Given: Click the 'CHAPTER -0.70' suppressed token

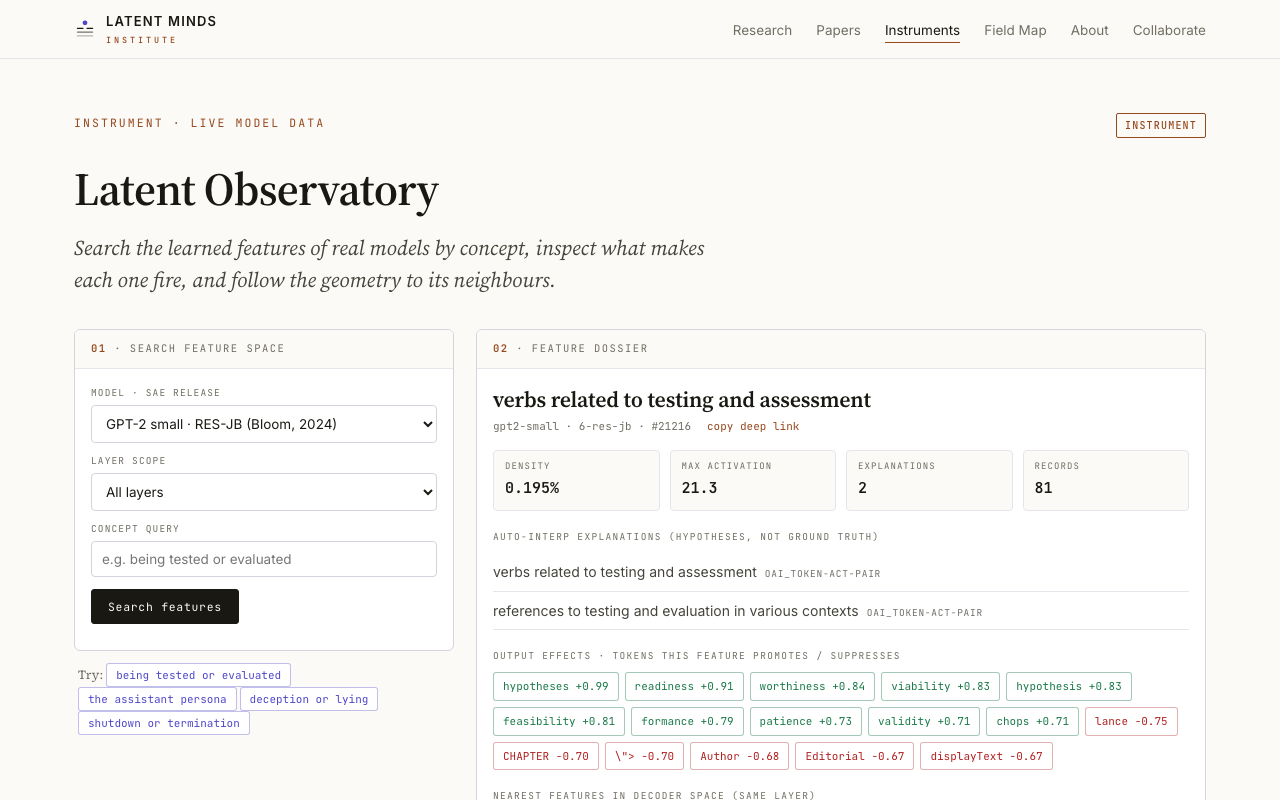Looking at the screenshot, I should [546, 756].
